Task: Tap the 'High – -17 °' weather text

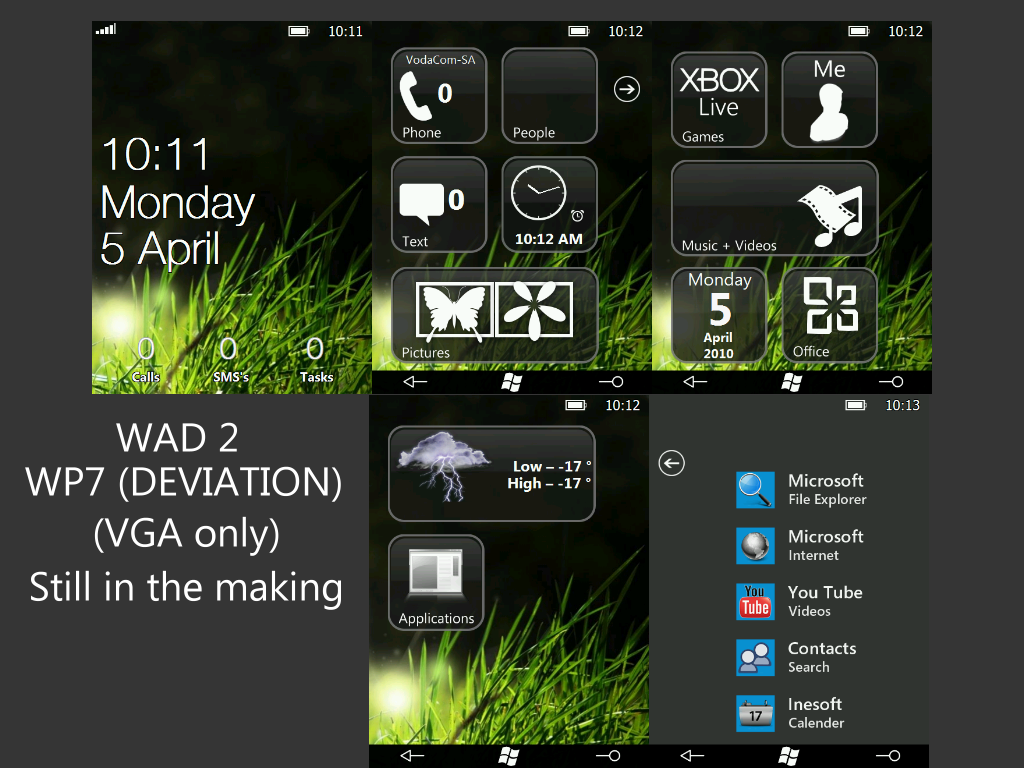Action: 549,484
